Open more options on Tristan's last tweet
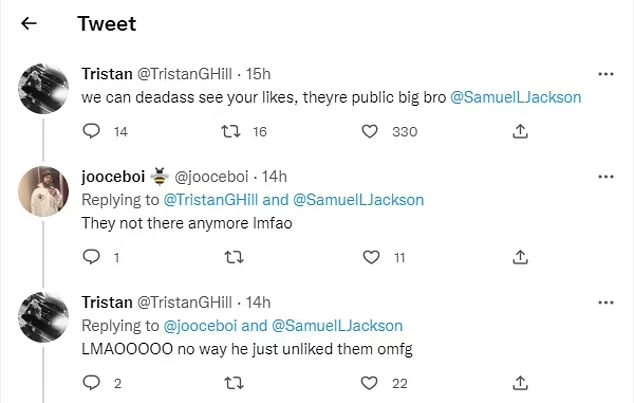Viewport: 634px width, 403px height. [605, 303]
